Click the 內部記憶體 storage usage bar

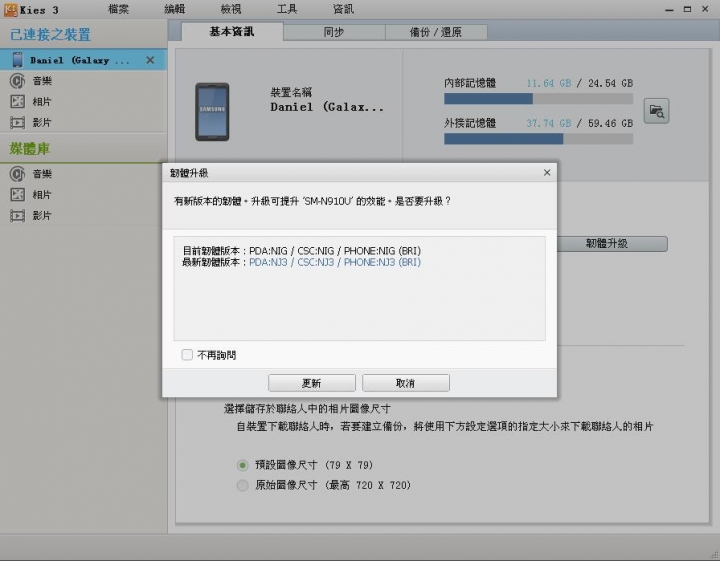point(538,99)
